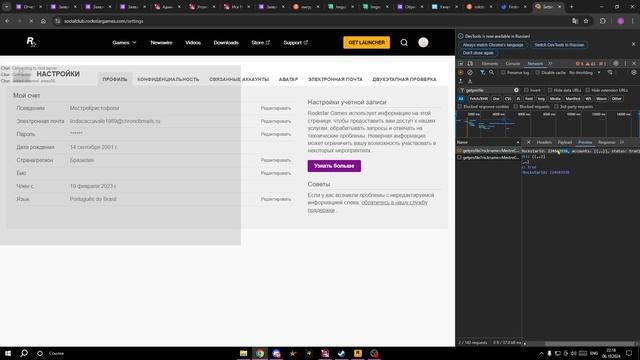
Task: Translate this page icon in the address bar
Action: (575, 21)
